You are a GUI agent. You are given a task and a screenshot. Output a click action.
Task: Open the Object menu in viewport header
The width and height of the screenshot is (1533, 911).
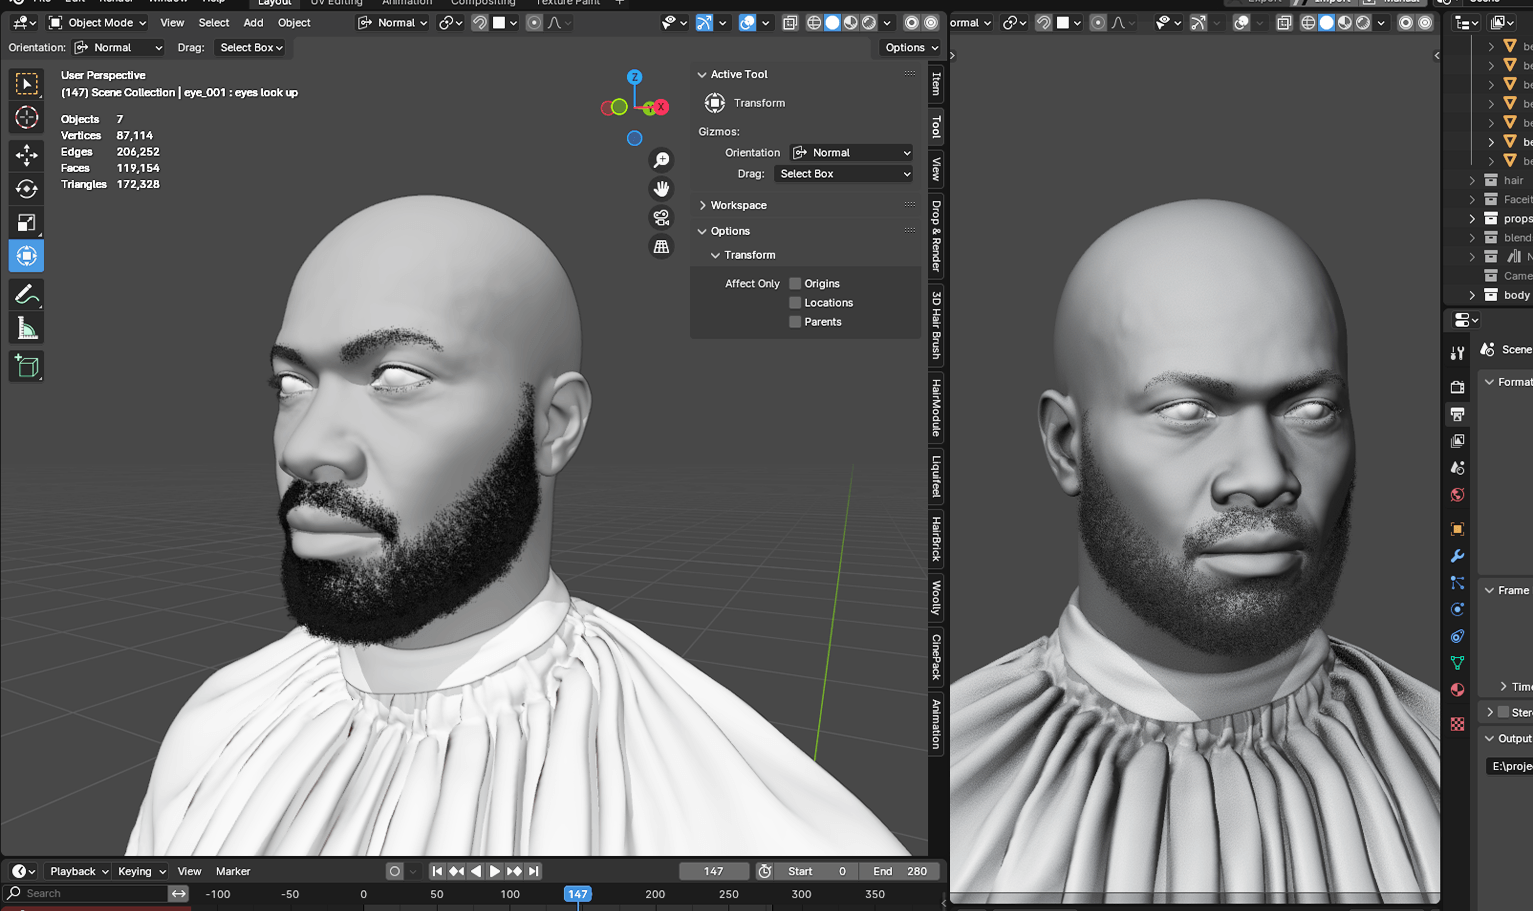294,22
